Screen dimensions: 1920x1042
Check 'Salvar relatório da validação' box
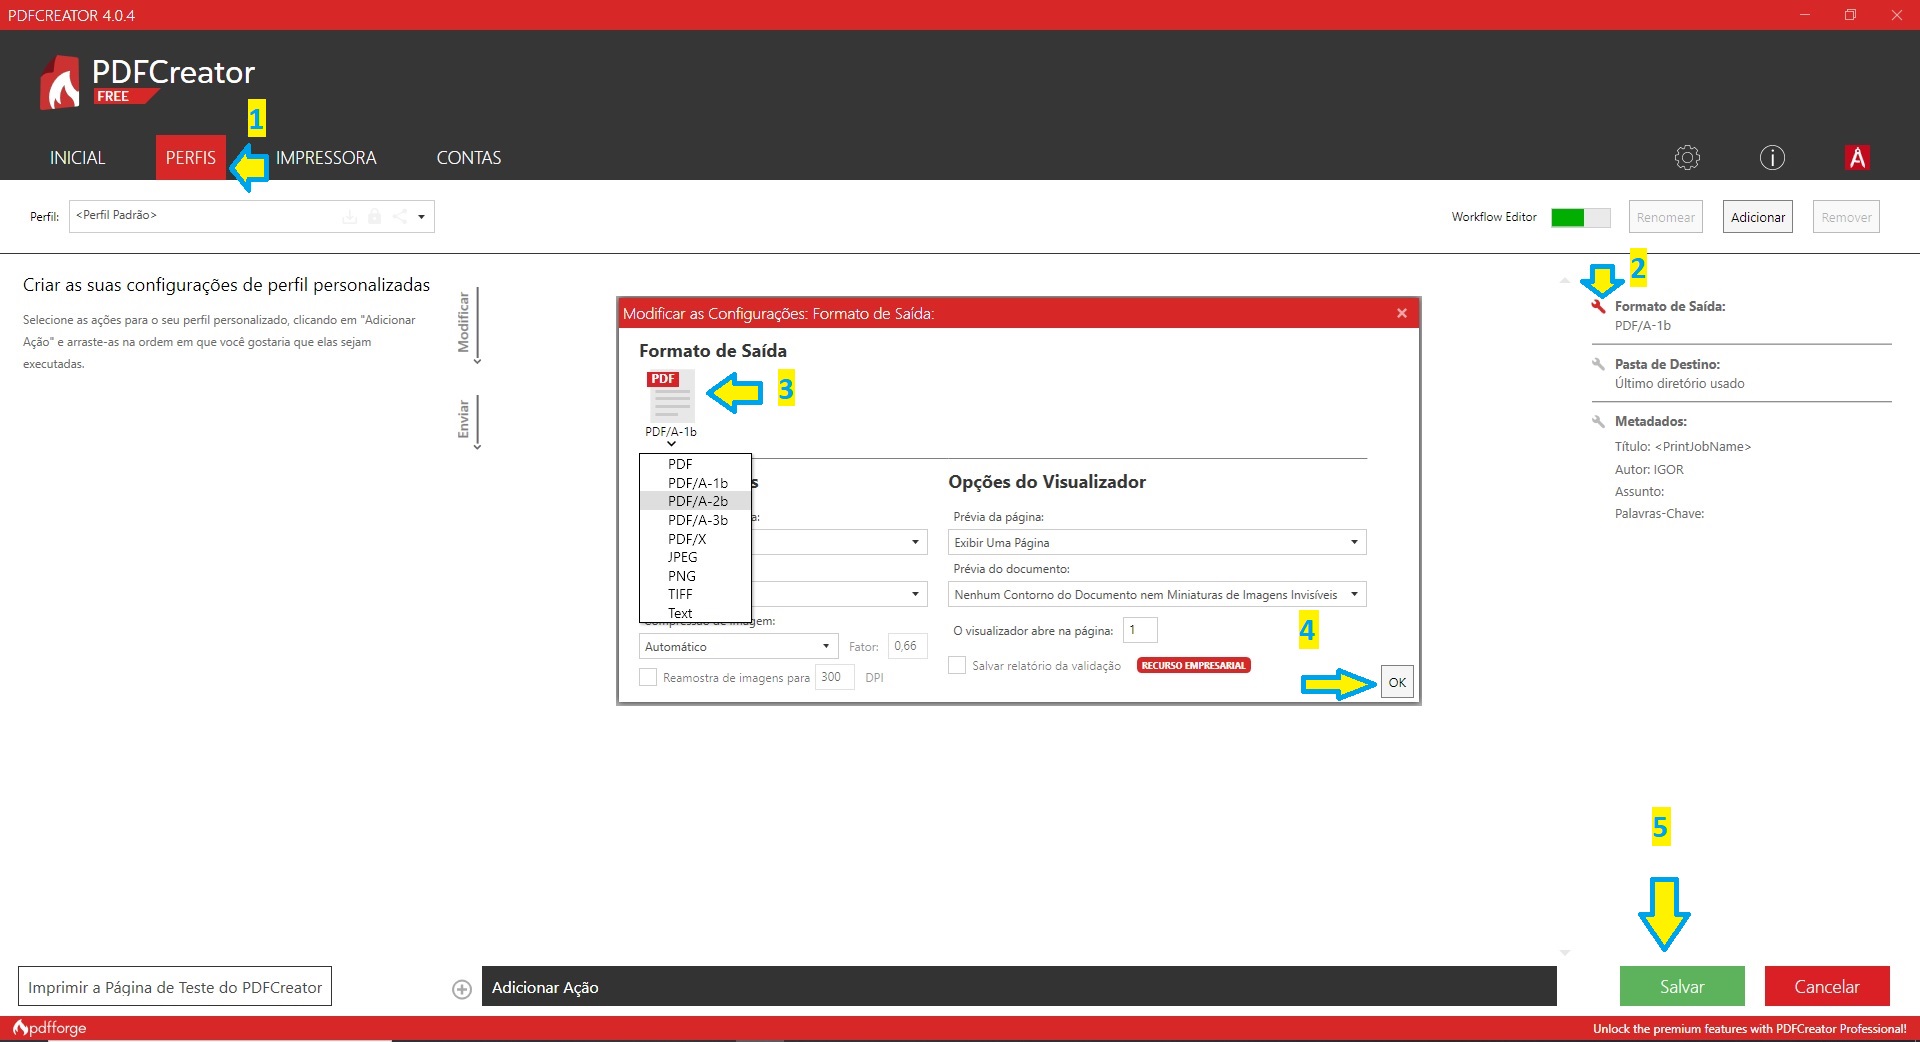click(x=957, y=666)
